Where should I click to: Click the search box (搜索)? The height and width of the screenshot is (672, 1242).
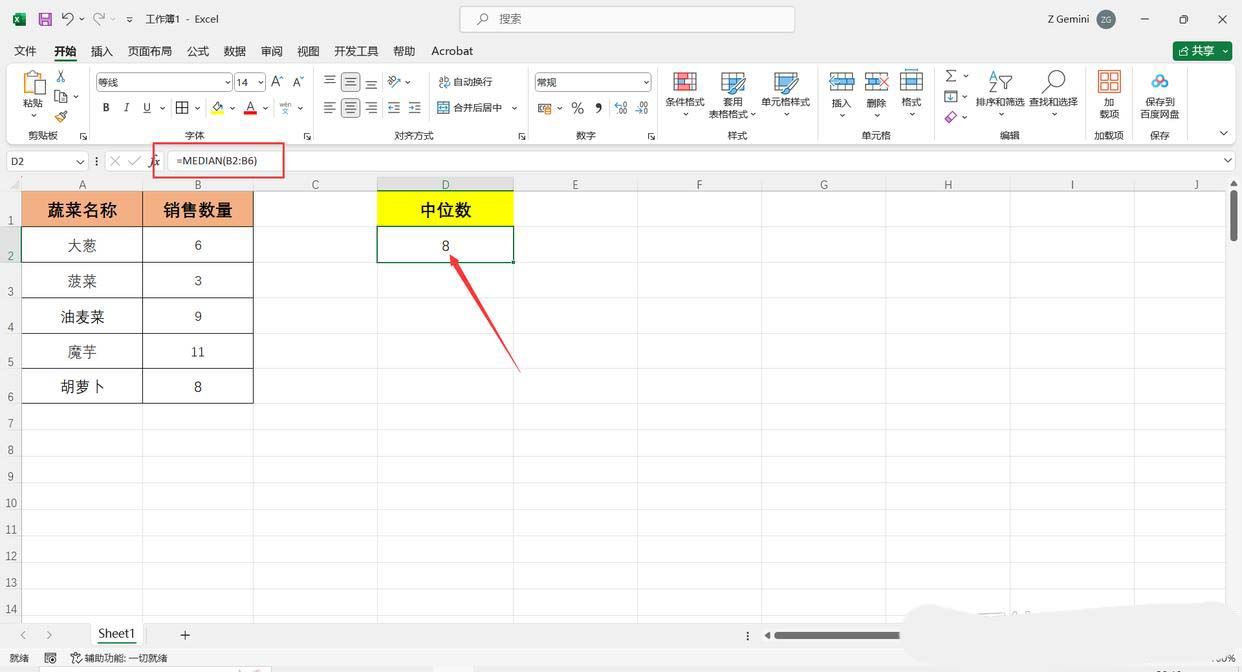point(627,19)
